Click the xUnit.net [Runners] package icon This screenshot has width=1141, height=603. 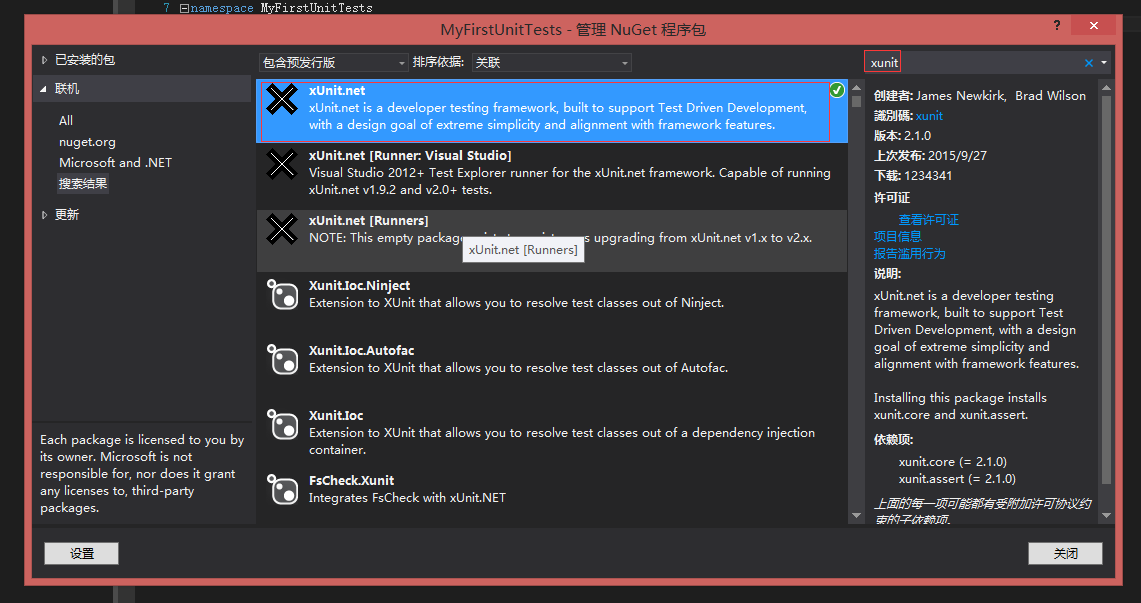(x=282, y=228)
